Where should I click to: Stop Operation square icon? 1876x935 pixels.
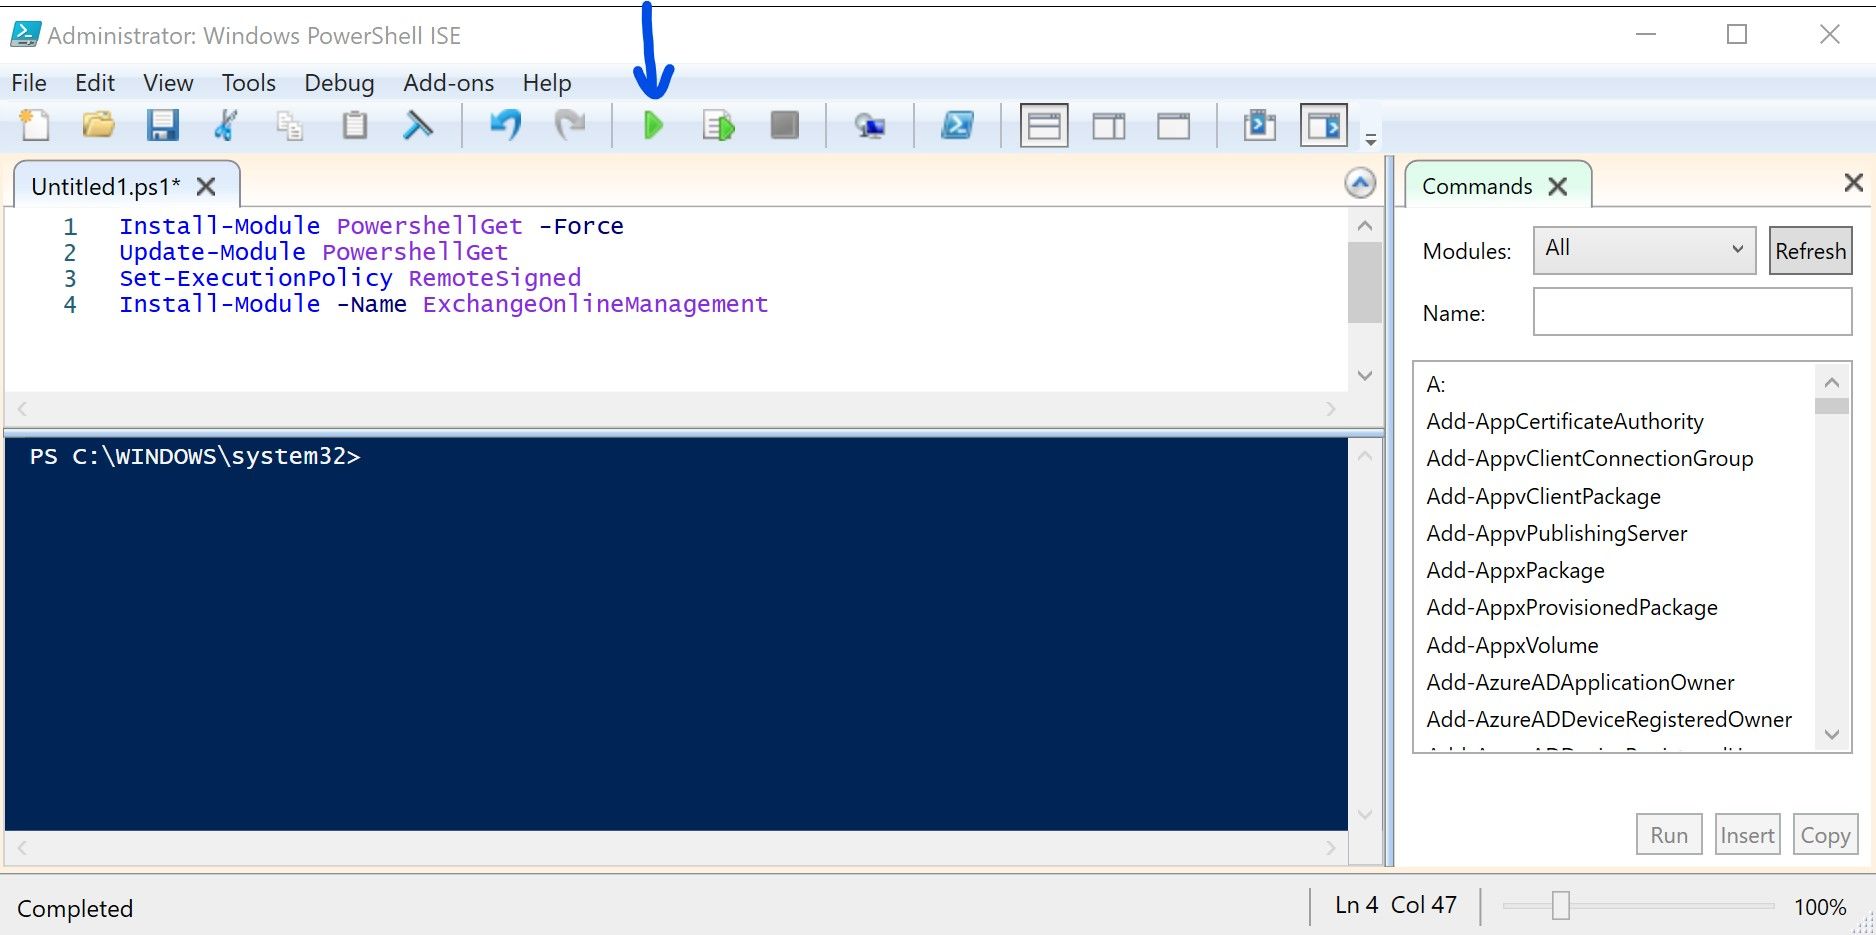pyautogui.click(x=784, y=125)
